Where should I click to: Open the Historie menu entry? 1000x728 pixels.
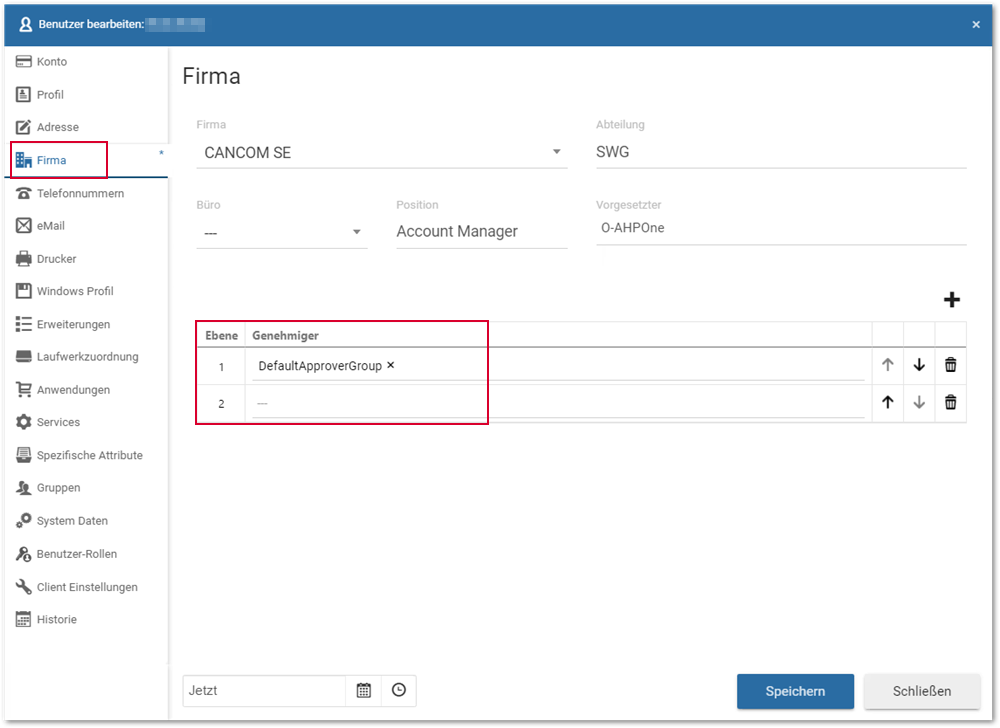click(x=86, y=619)
